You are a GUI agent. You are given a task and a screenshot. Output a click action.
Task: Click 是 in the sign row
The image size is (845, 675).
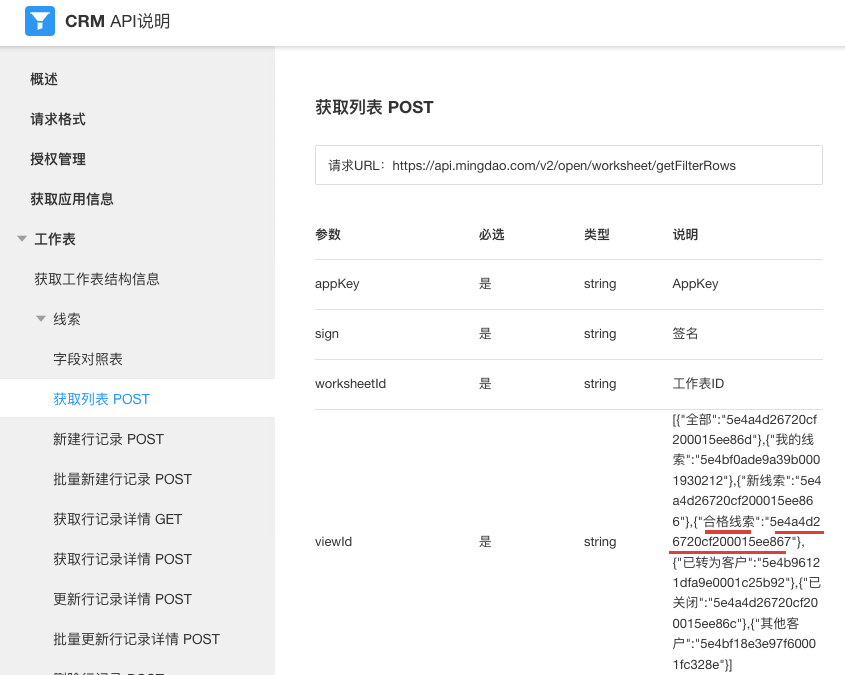click(x=485, y=333)
